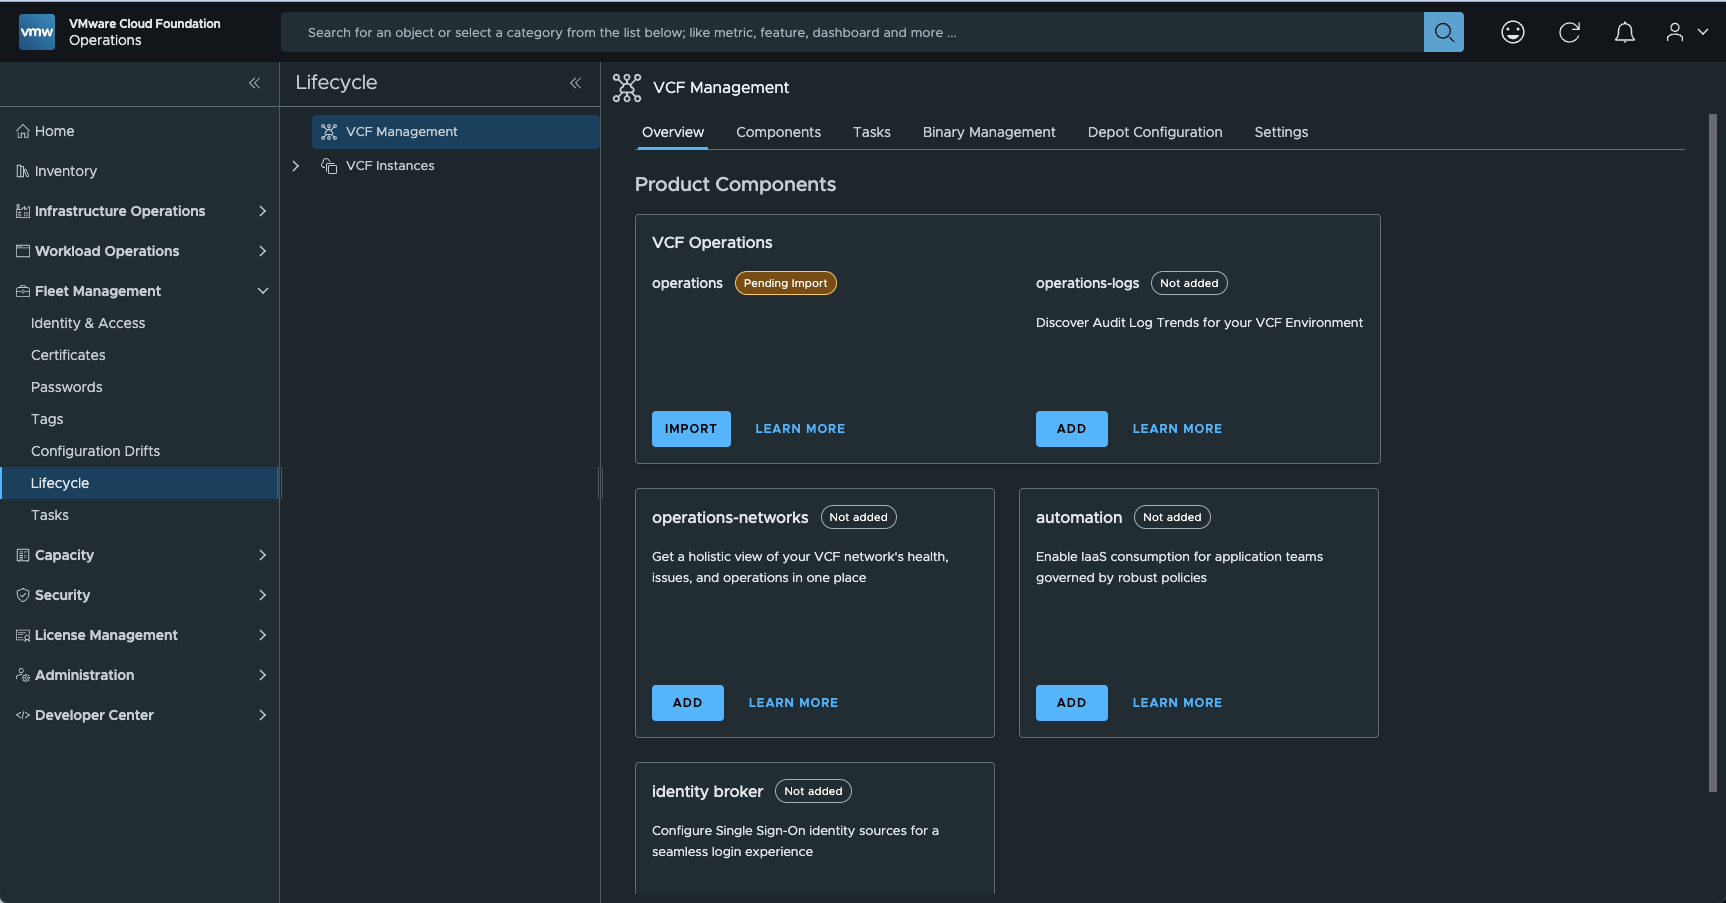Open Learn More for automation
The width and height of the screenshot is (1726, 903).
tap(1176, 703)
